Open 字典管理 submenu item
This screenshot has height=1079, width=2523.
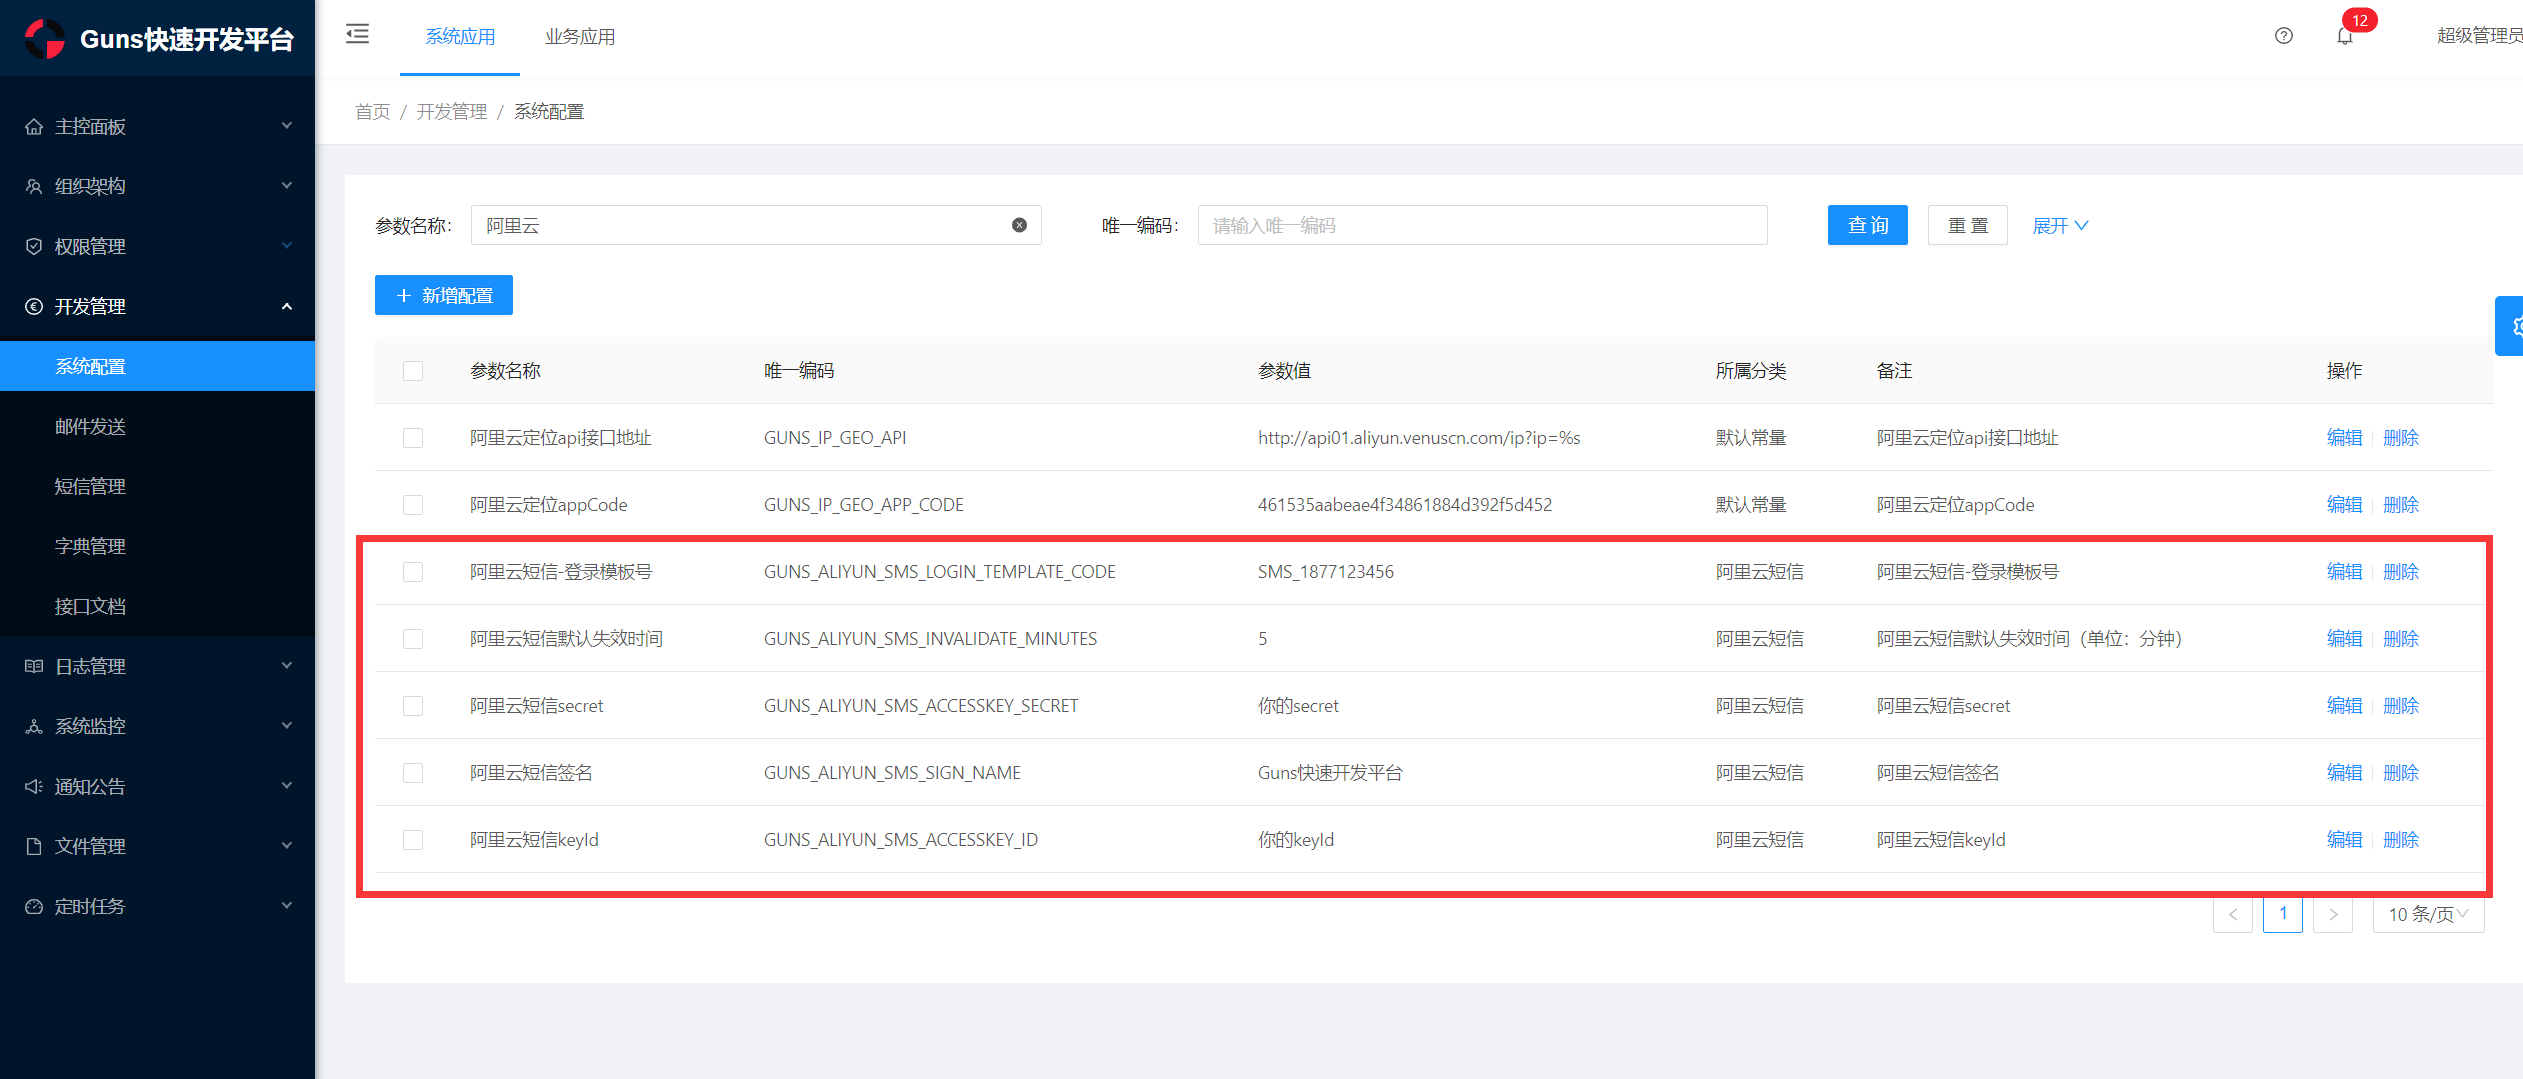(157, 546)
